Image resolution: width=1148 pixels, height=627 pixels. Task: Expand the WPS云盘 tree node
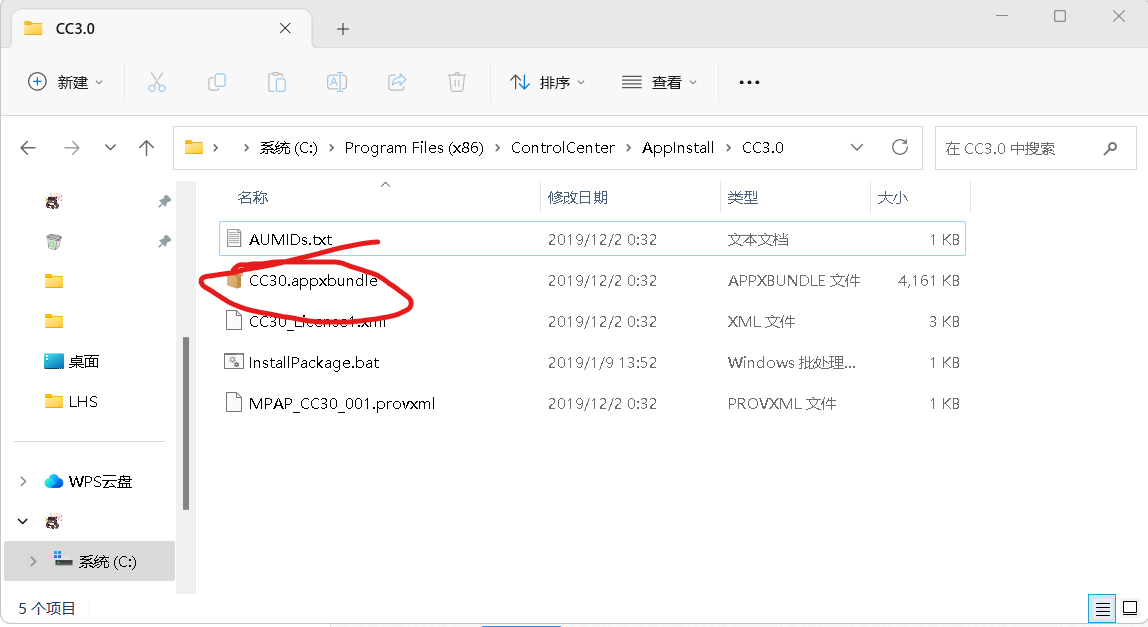coord(23,481)
